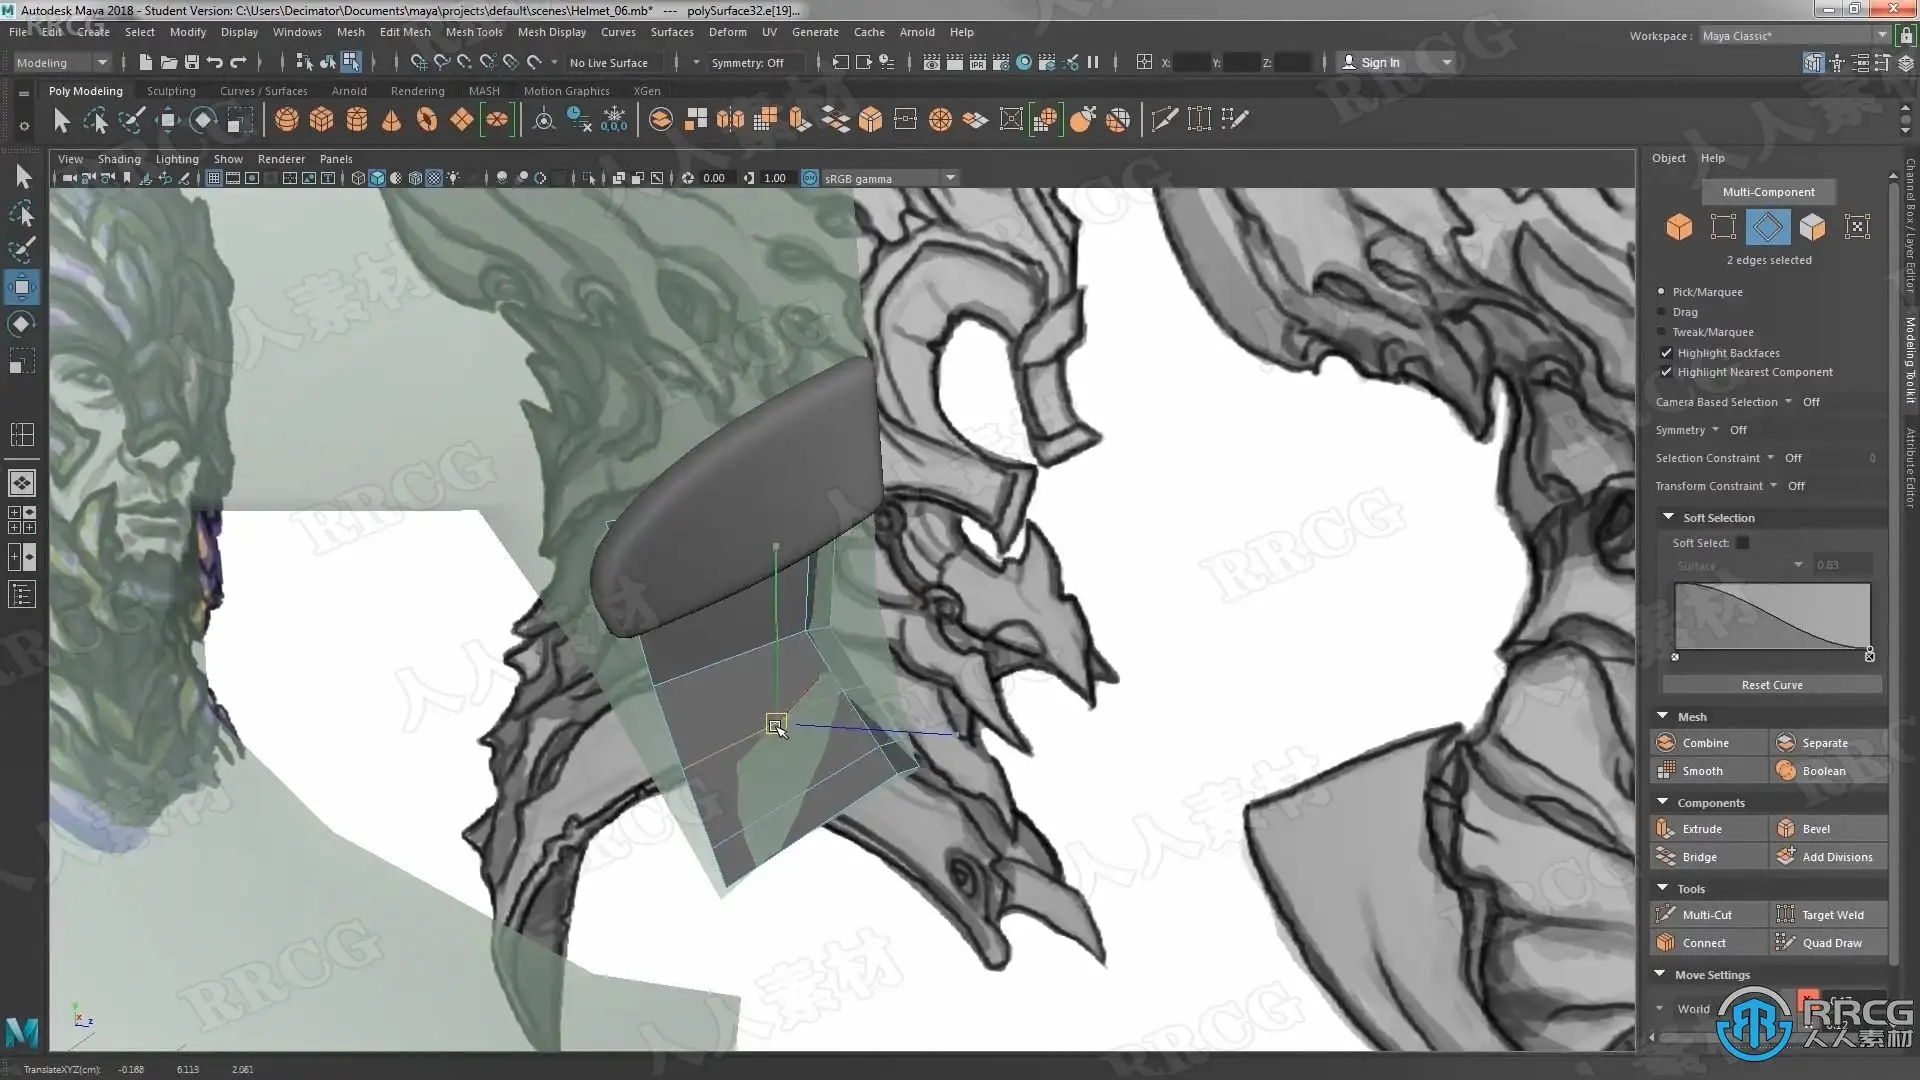This screenshot has height=1080, width=1920.
Task: Click the Undo icon in status line
Action: 214,62
